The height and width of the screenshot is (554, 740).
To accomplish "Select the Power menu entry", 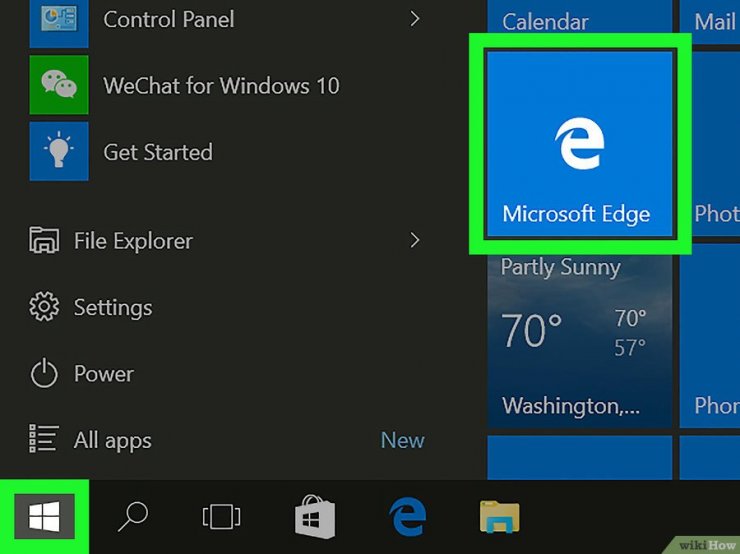I will 104,374.
